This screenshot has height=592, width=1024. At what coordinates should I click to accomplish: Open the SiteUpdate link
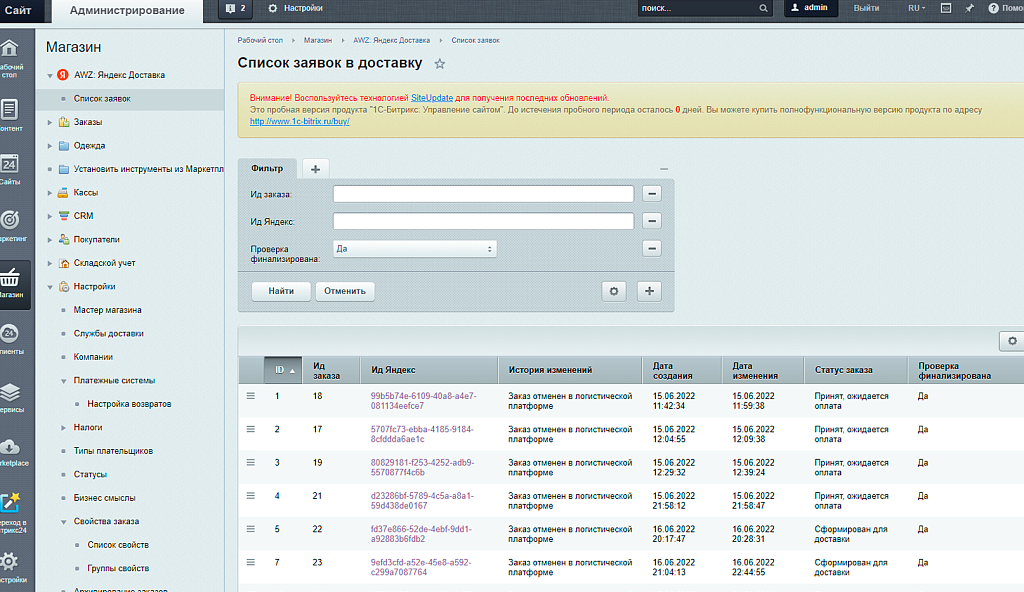point(432,98)
